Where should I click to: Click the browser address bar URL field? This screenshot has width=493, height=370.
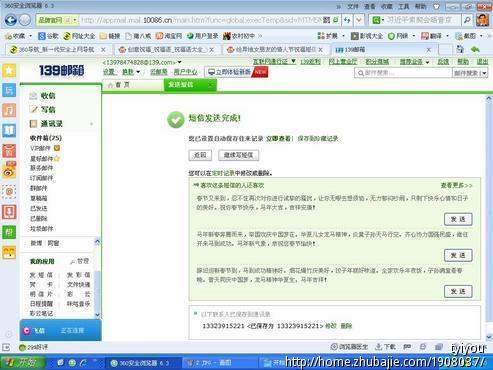tap(201, 20)
